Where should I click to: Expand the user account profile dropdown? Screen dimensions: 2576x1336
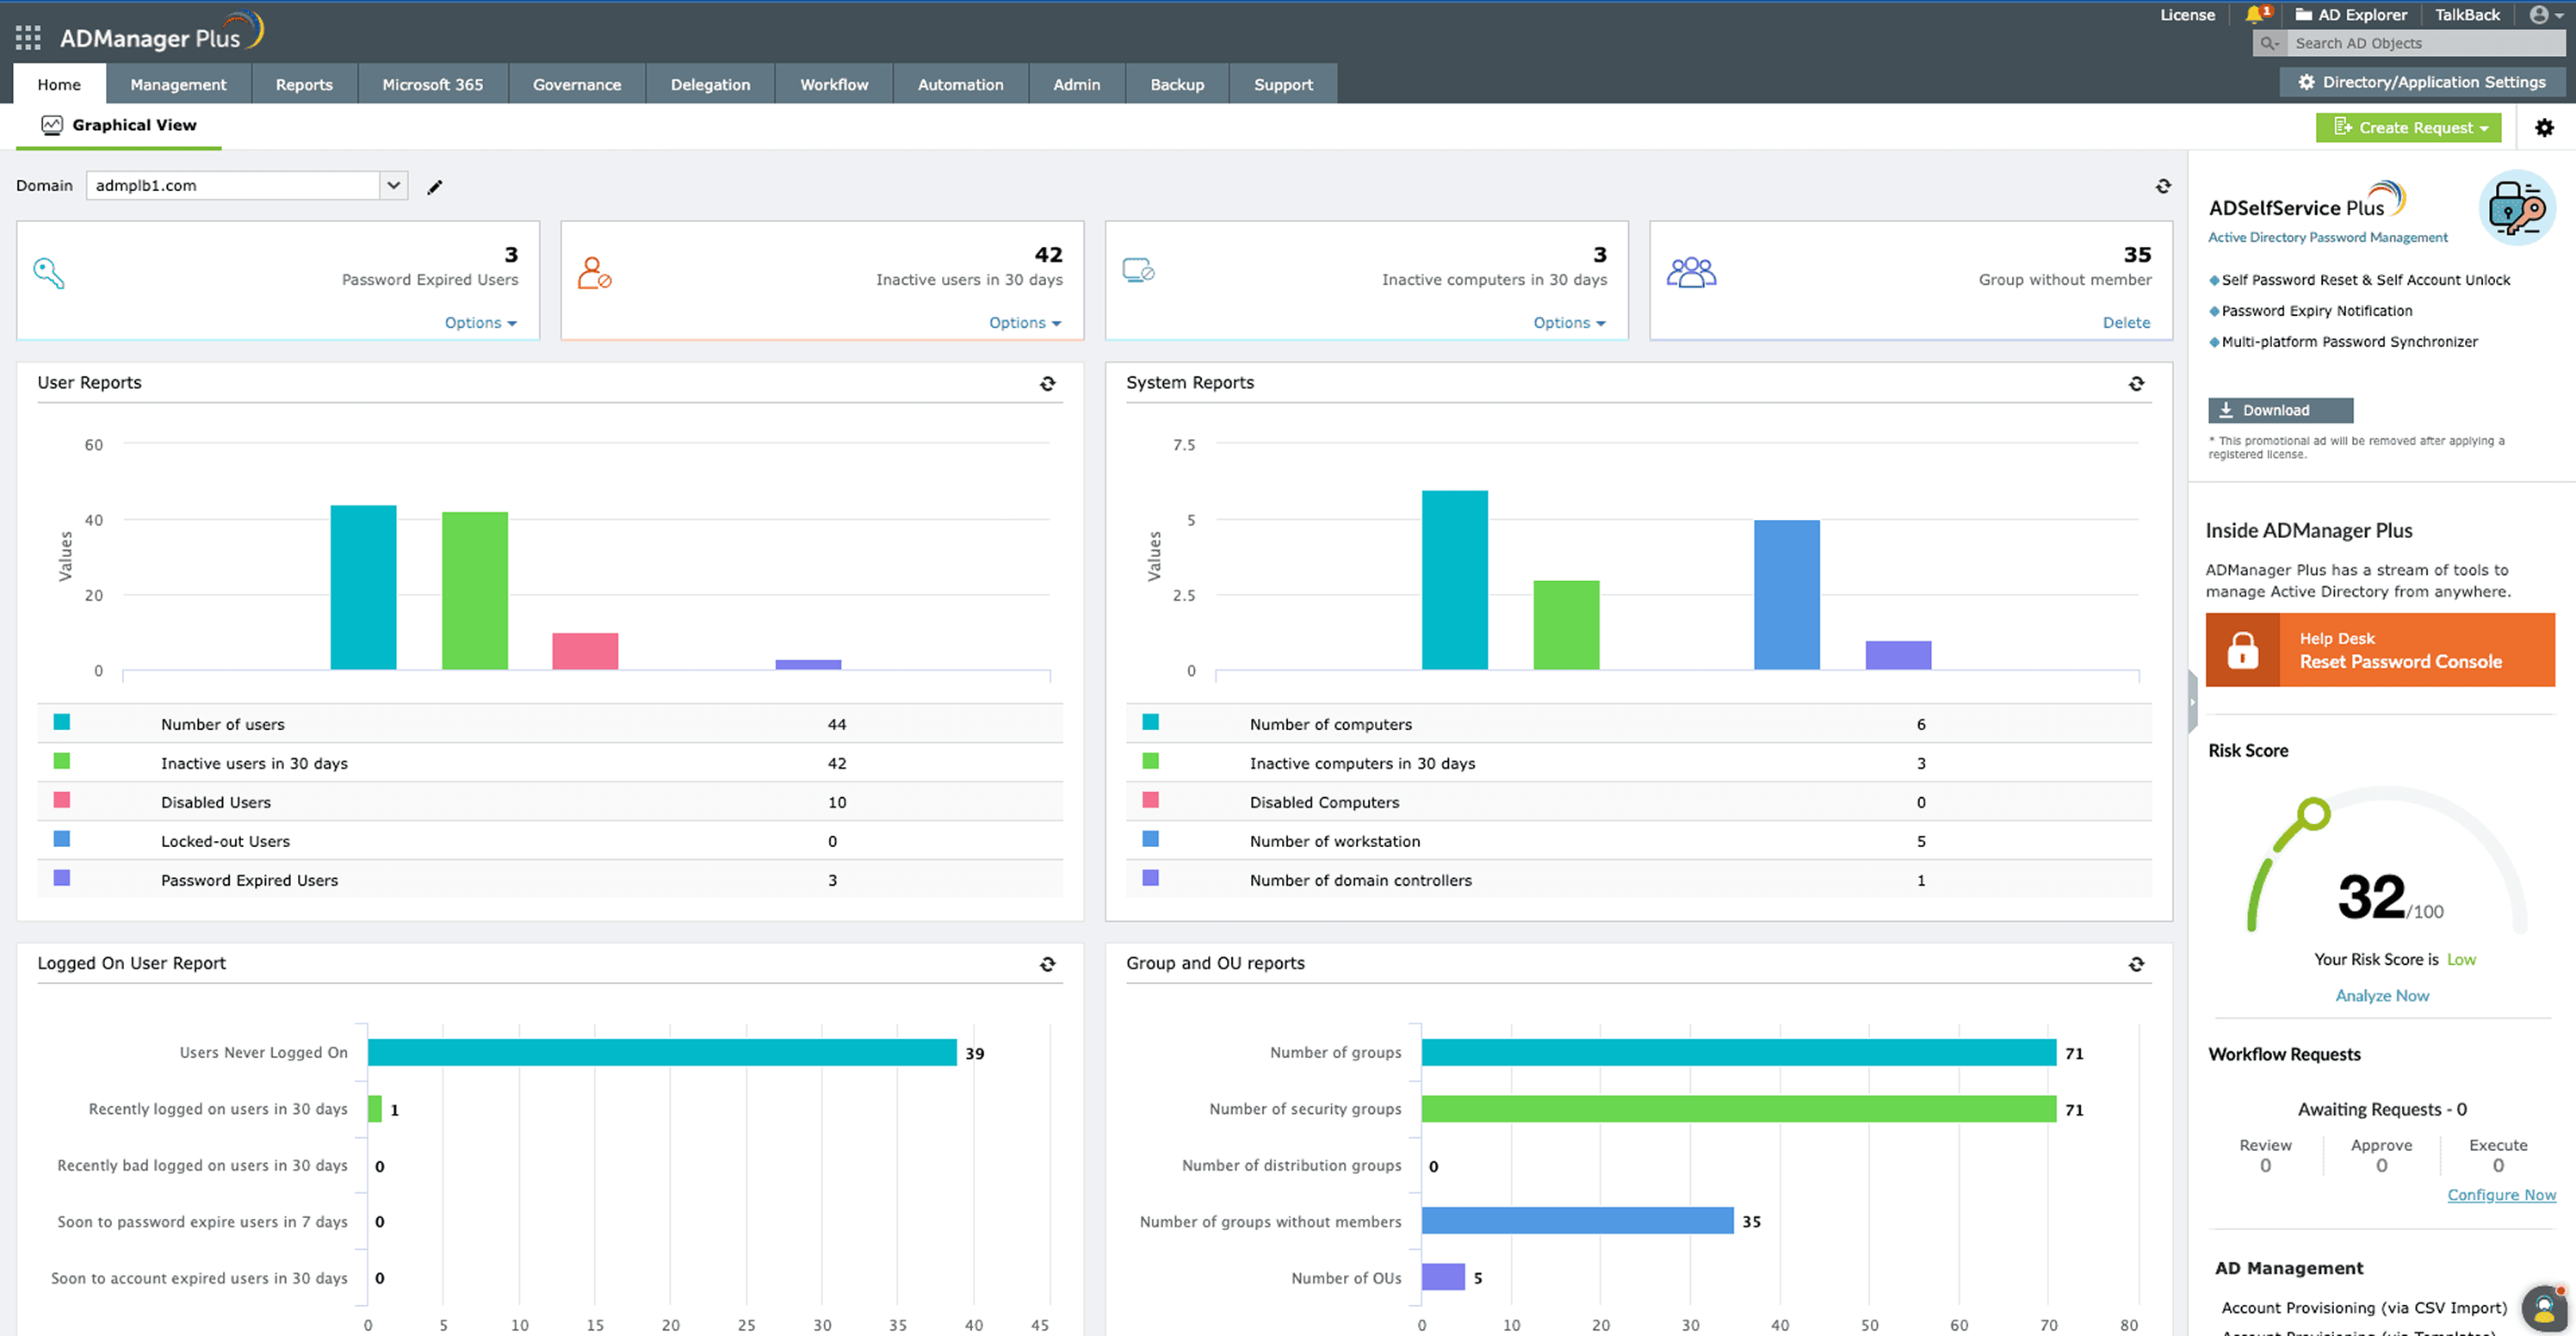click(2543, 14)
